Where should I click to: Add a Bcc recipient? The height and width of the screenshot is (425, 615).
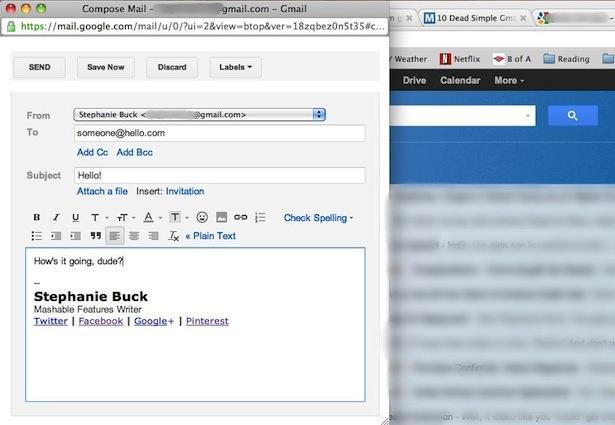coord(135,152)
